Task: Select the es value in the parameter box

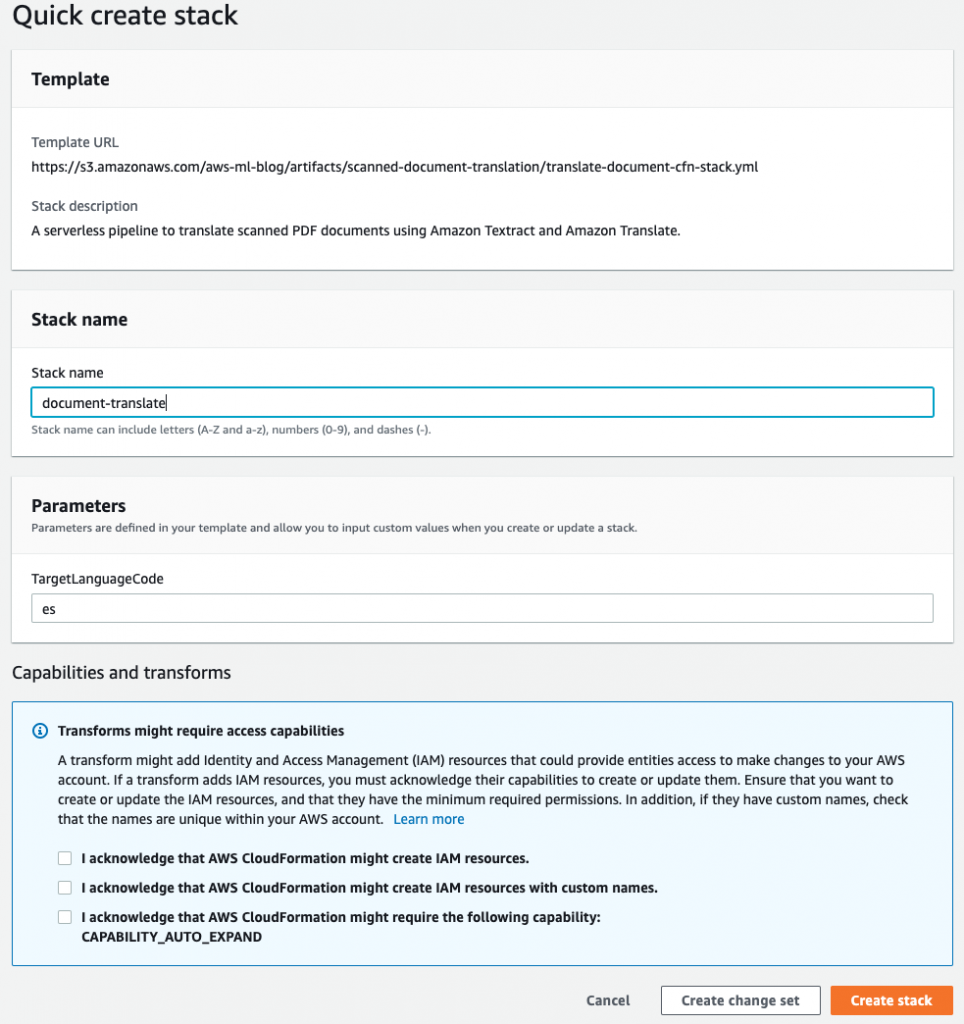Action: [x=49, y=607]
